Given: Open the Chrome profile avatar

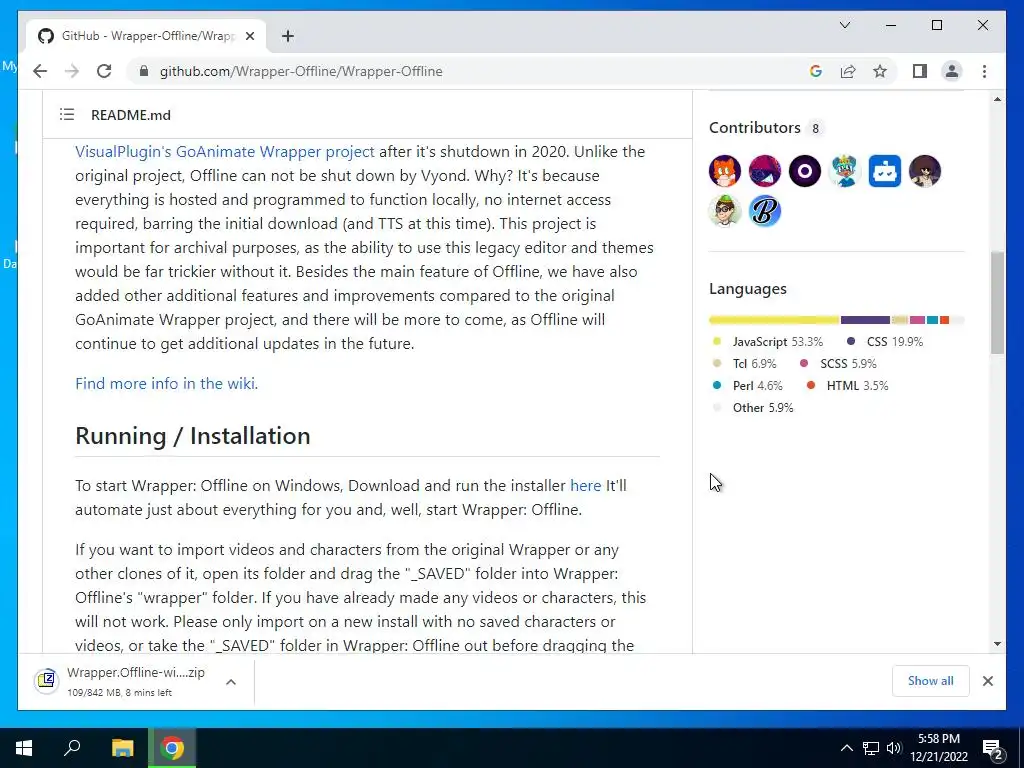Looking at the screenshot, I should point(952,71).
